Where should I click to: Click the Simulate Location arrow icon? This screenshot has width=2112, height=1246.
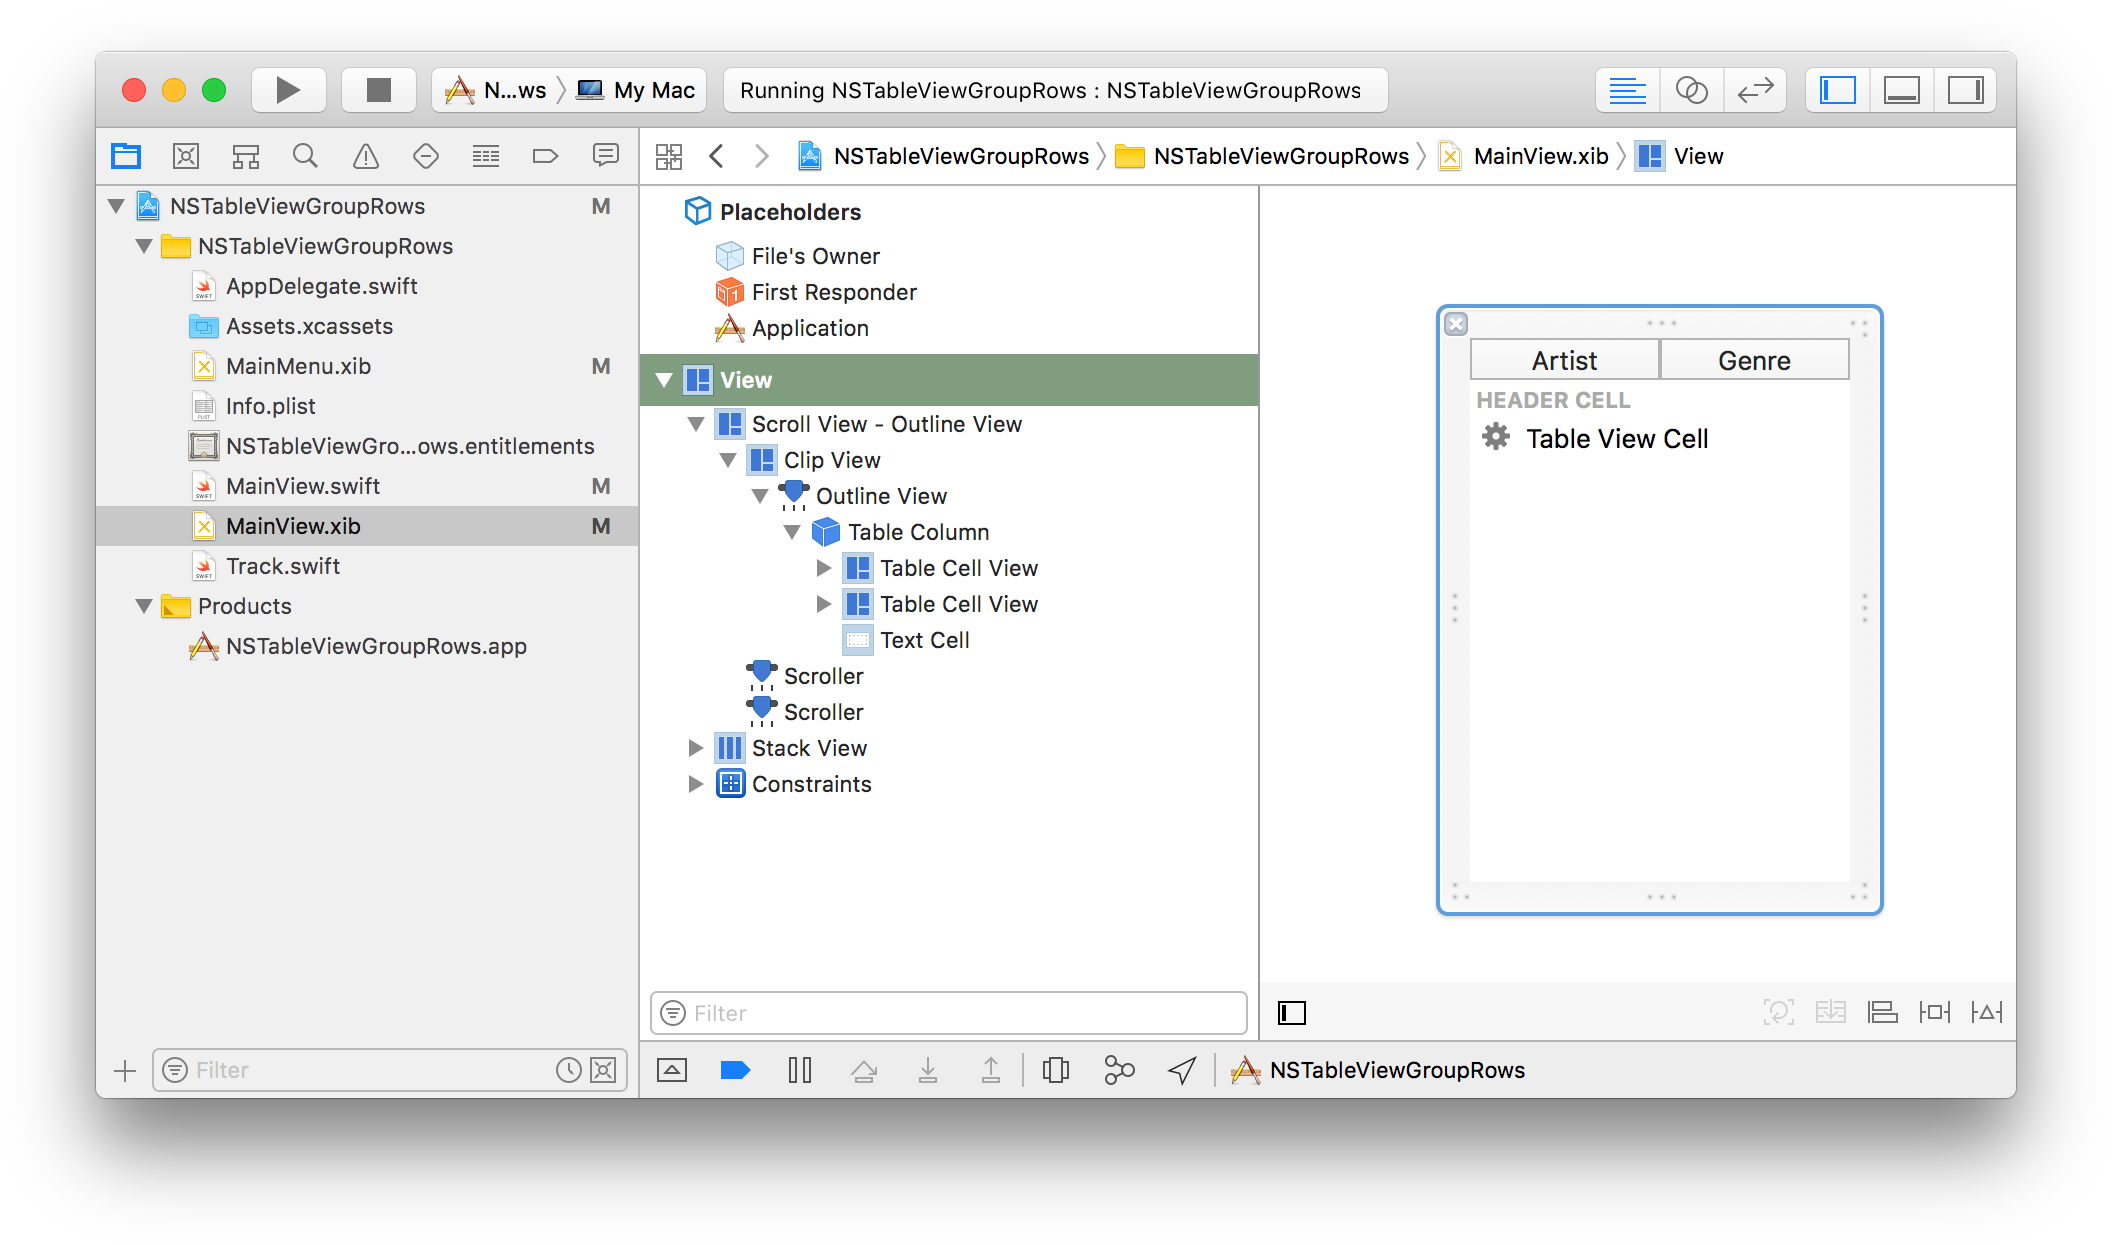click(1182, 1070)
